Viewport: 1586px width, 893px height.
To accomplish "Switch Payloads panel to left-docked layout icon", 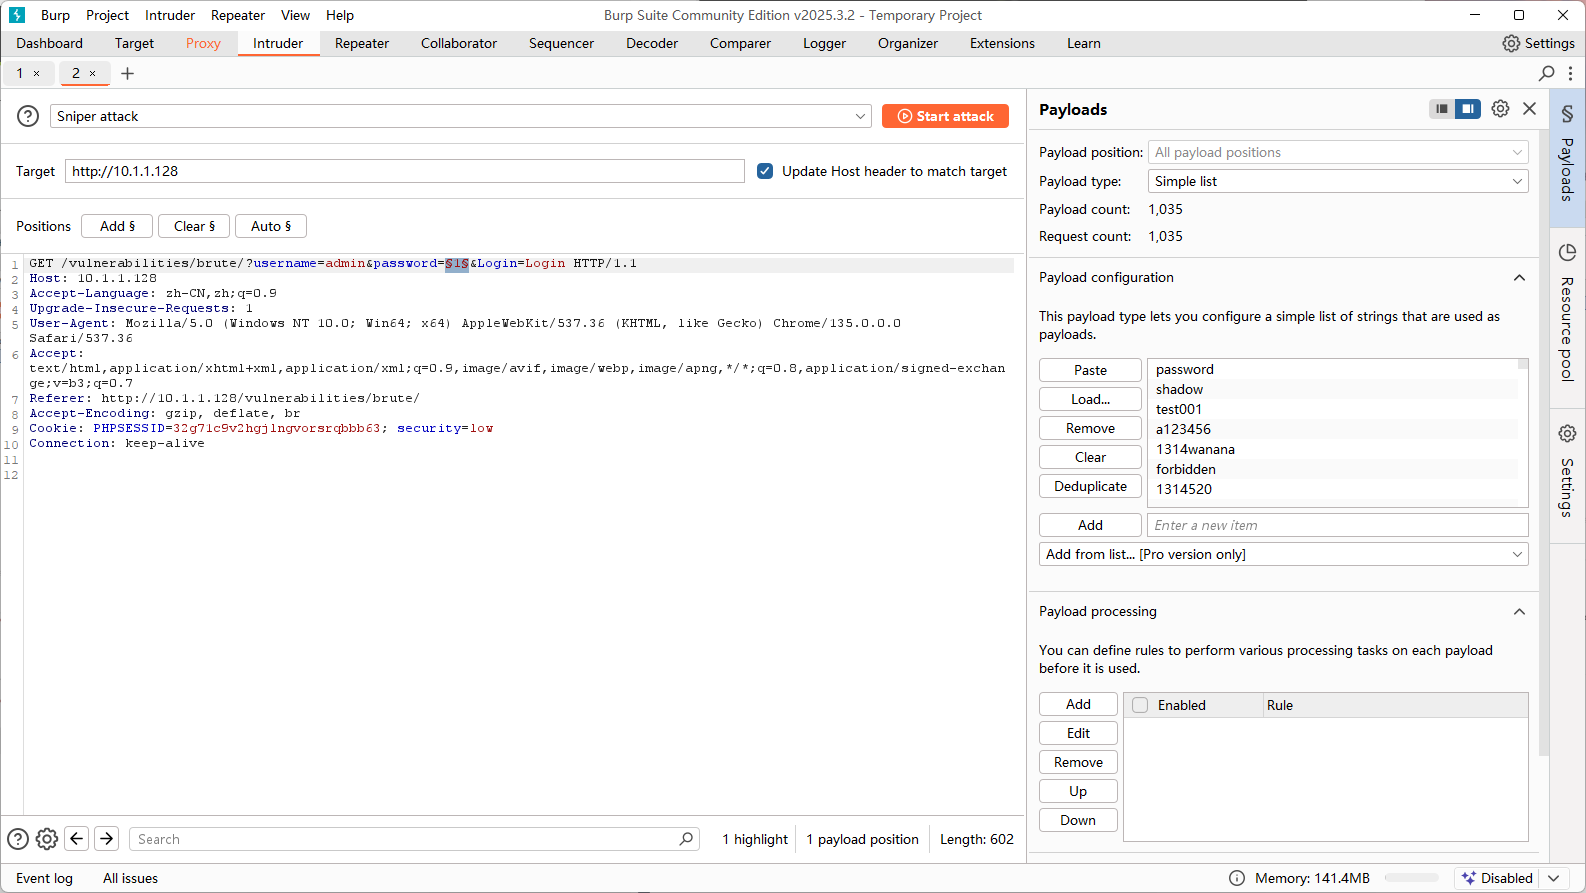I will 1441,109.
